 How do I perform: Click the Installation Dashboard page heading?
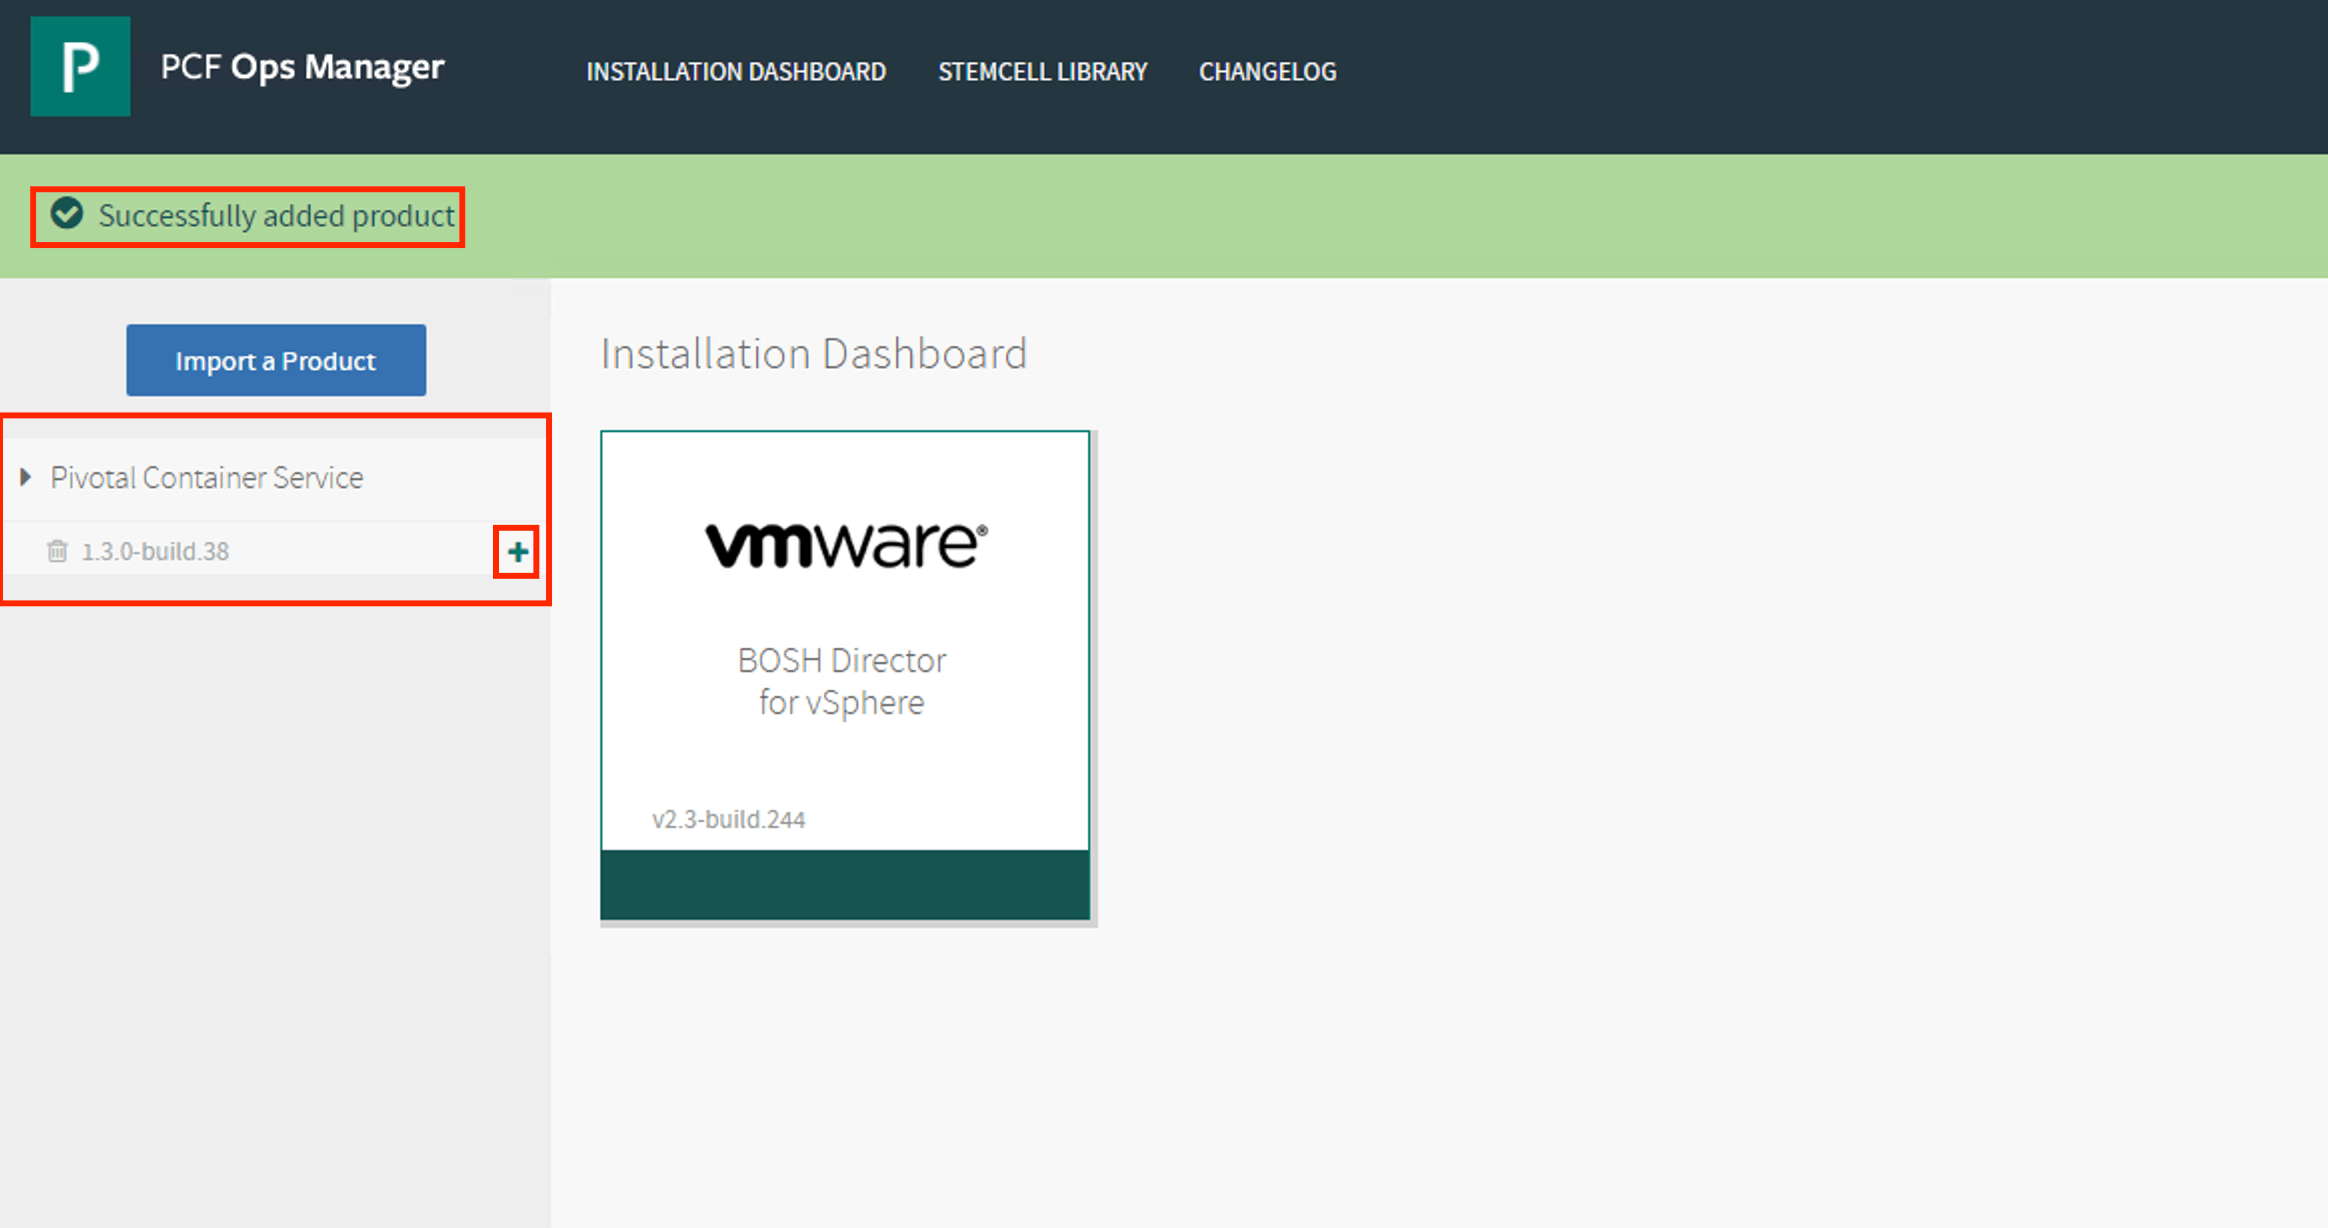click(813, 354)
